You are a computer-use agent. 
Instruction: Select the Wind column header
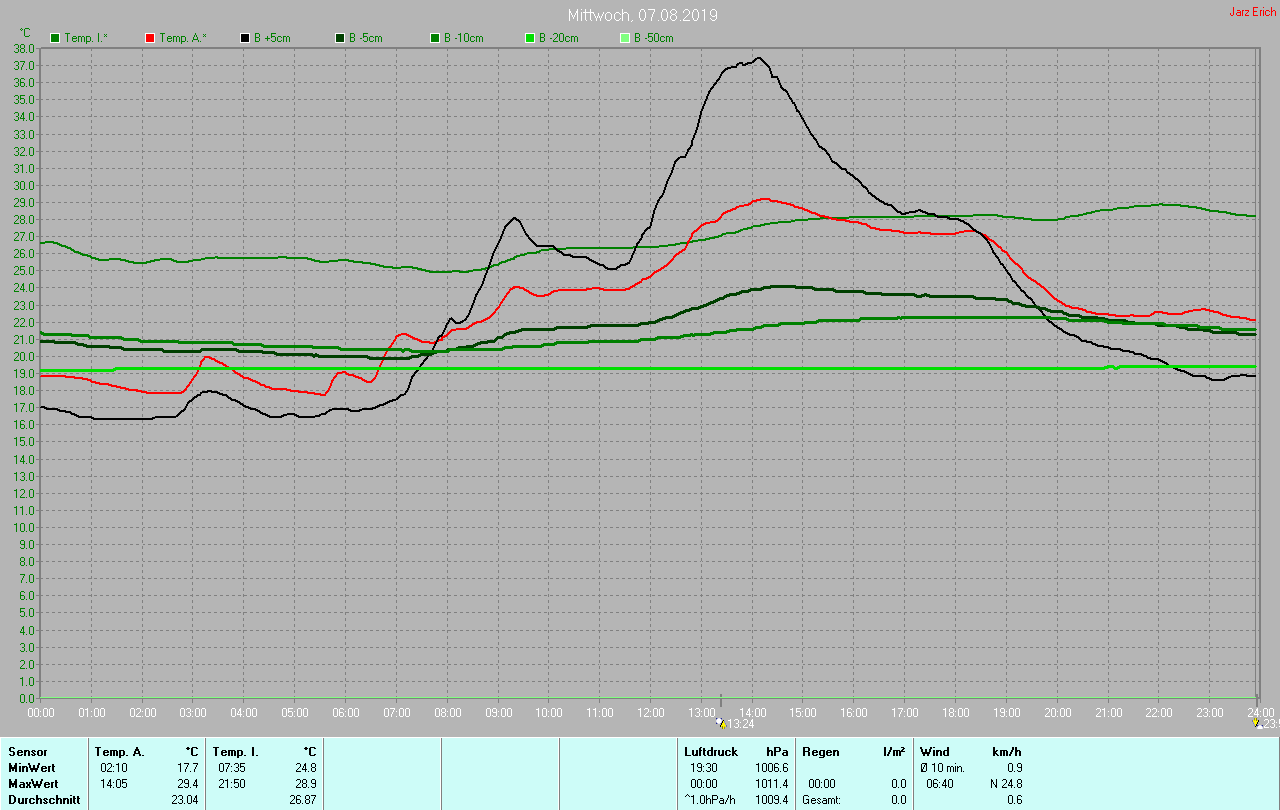pyautogui.click(x=935, y=752)
